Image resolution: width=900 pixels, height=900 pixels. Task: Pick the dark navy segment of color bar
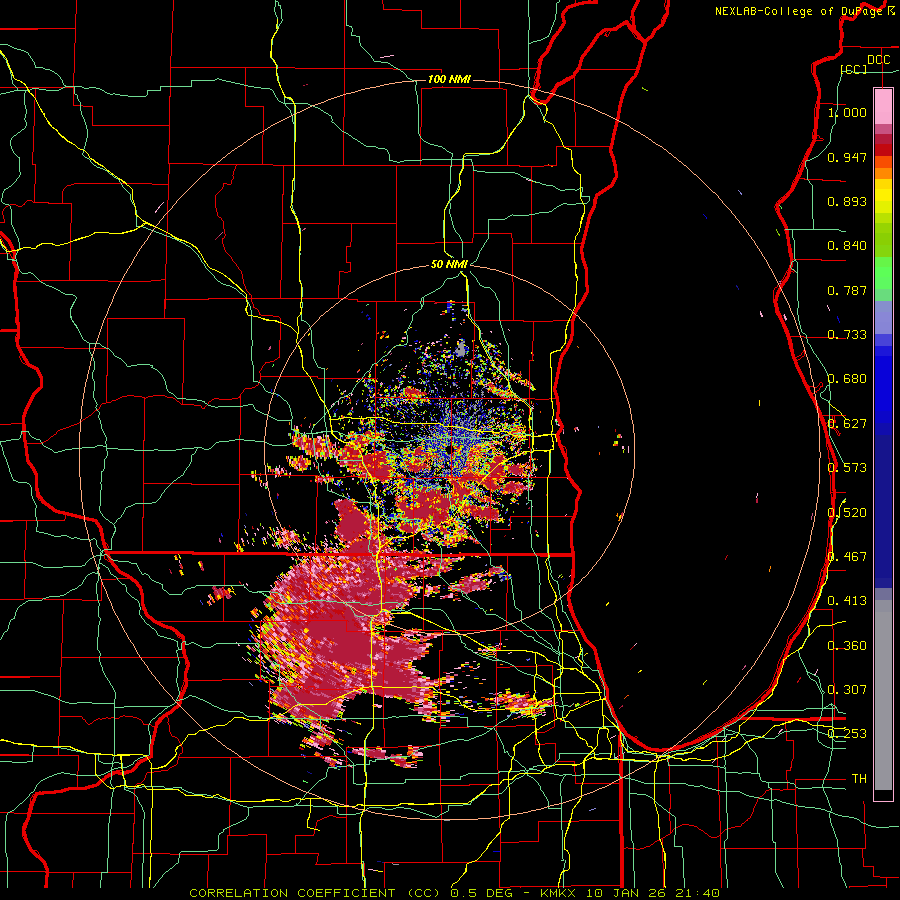click(883, 511)
